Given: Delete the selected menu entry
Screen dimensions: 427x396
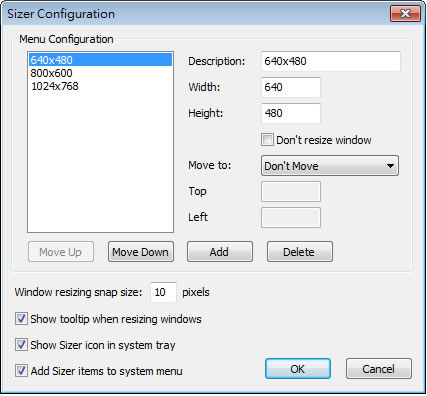Looking at the screenshot, I should [x=300, y=252].
